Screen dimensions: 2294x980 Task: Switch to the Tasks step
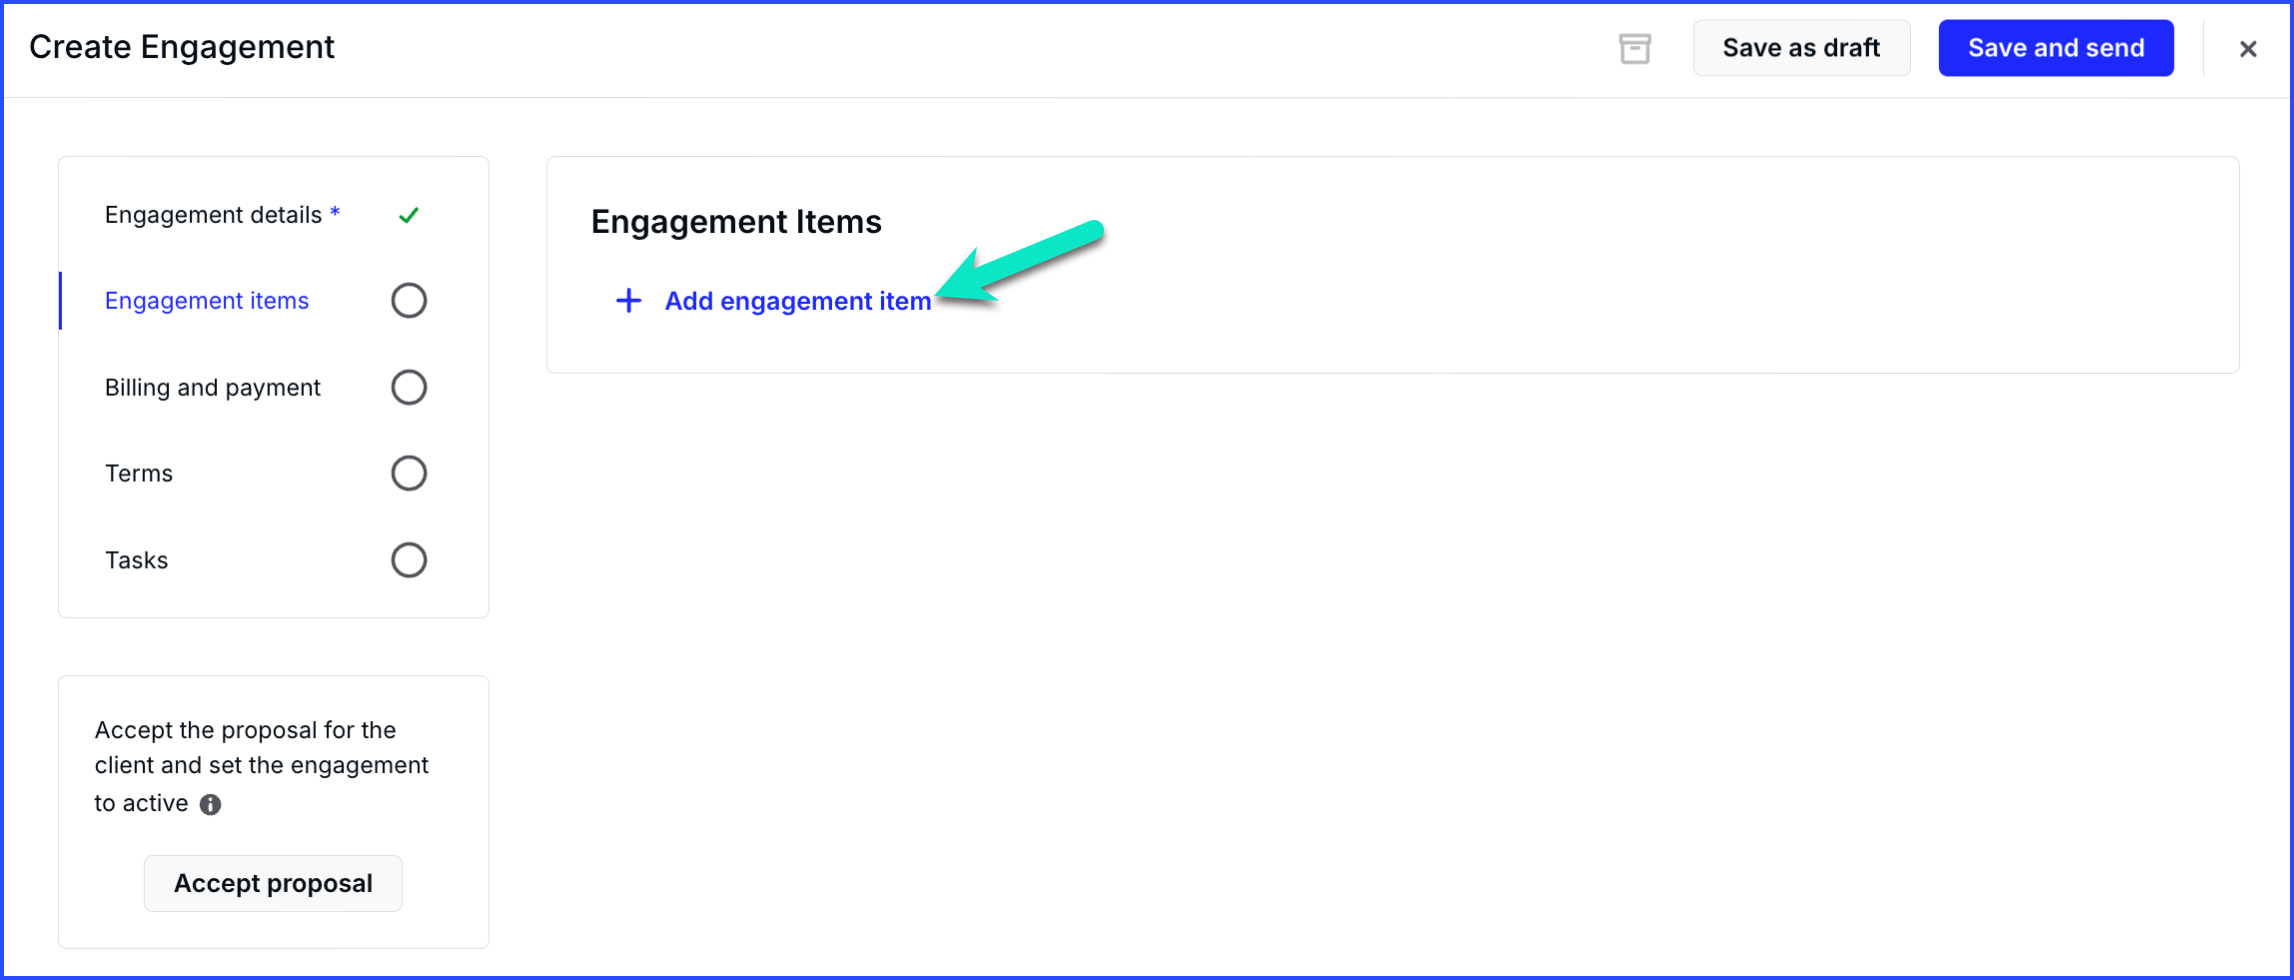(x=137, y=560)
